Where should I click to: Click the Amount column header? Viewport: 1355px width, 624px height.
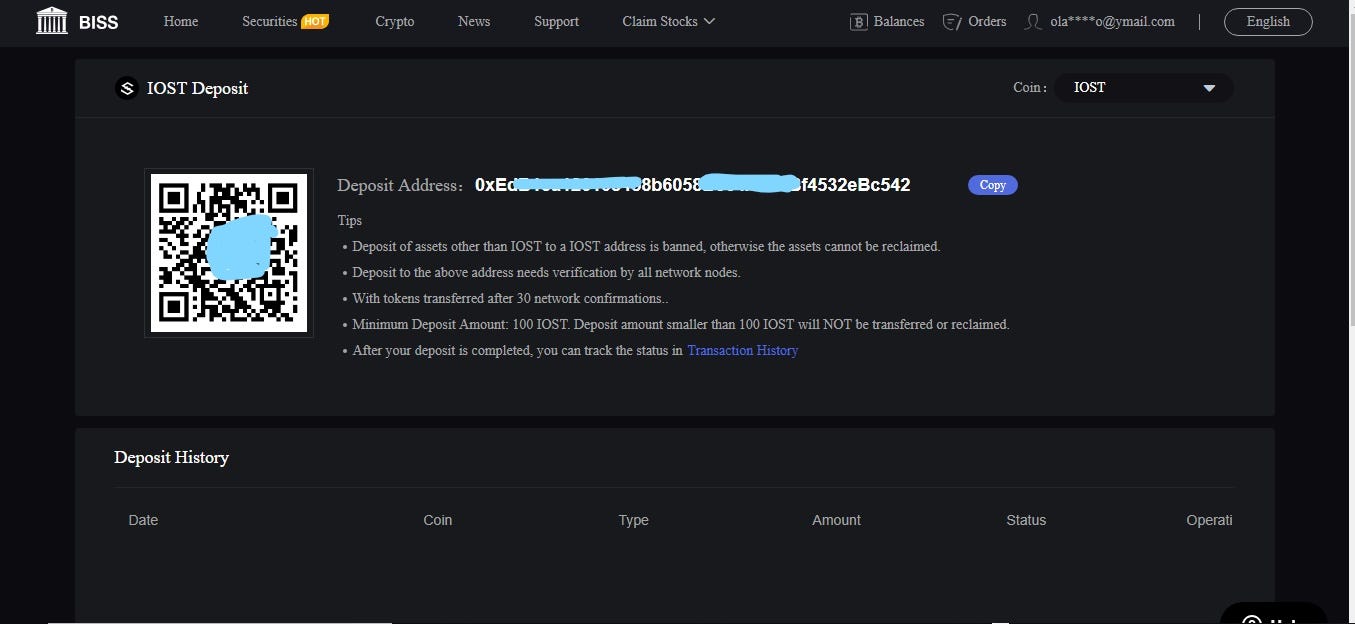(x=836, y=520)
